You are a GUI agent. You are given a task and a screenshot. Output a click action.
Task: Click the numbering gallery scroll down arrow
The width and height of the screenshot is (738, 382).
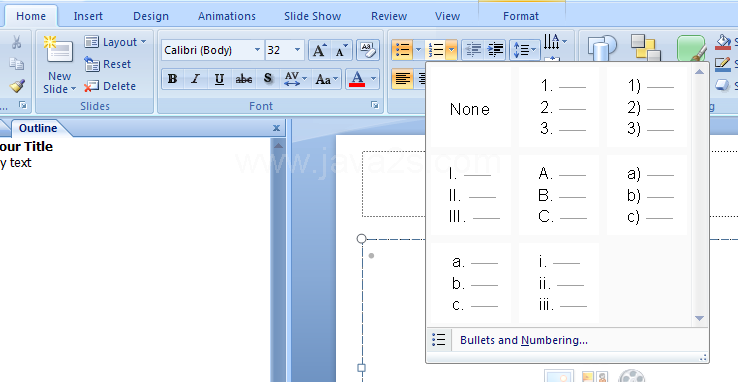pos(699,318)
